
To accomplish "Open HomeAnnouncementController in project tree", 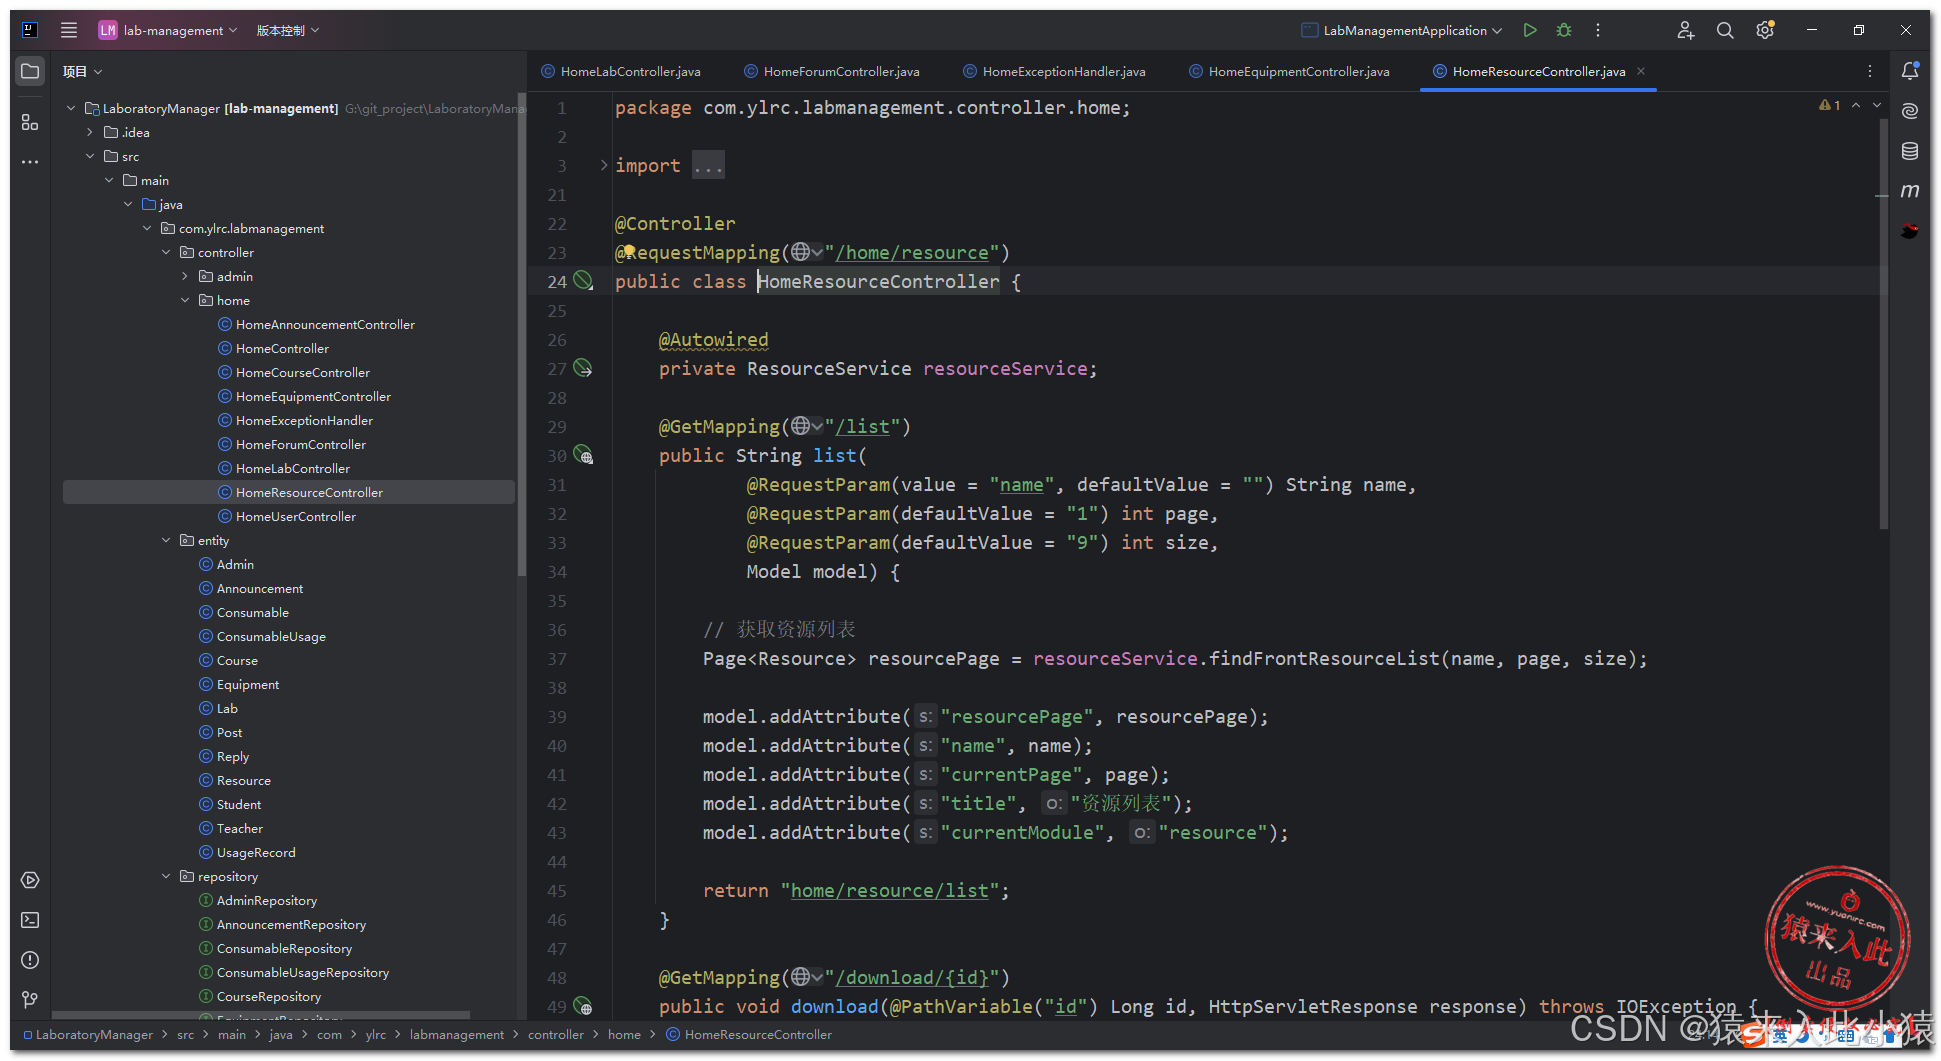I will tap(325, 324).
